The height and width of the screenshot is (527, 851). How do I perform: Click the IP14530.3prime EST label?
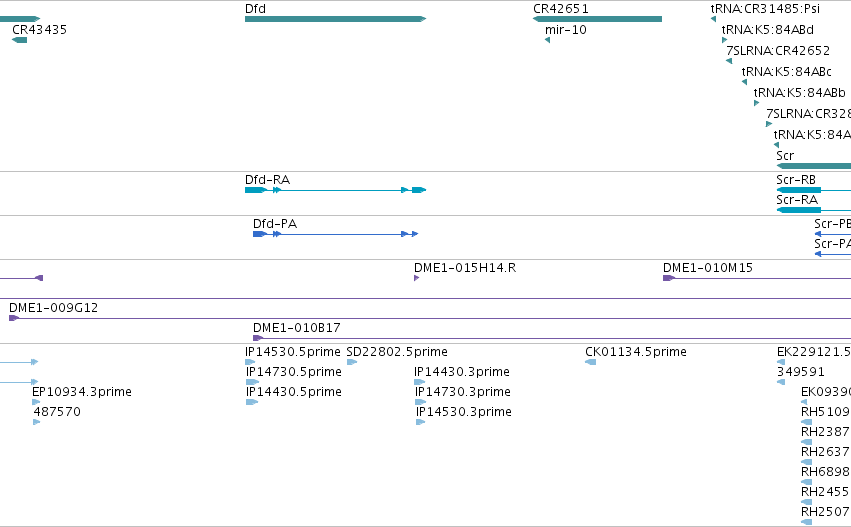coord(463,412)
